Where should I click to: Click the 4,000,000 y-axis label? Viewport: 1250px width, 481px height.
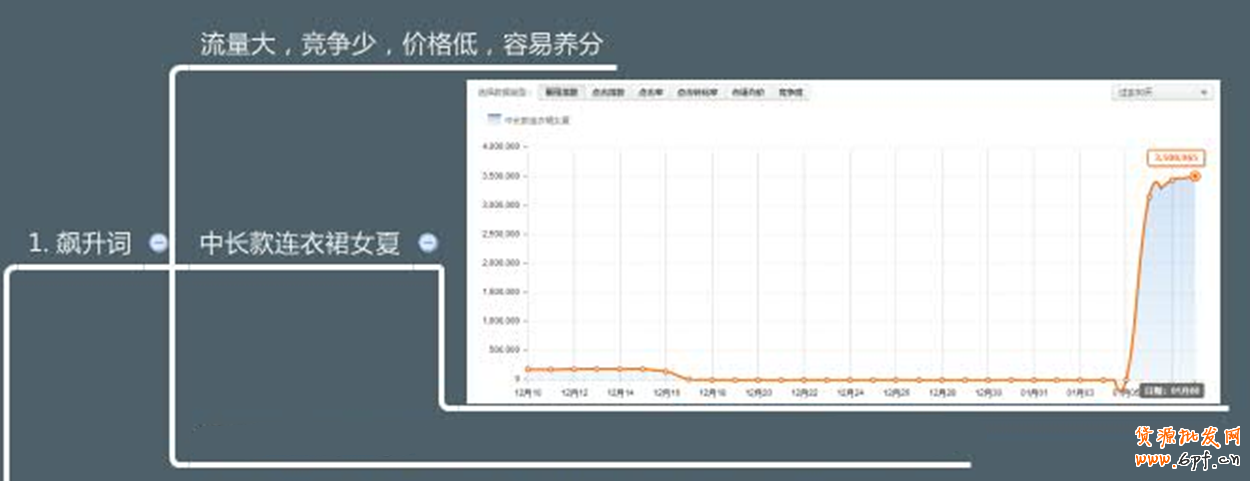click(502, 147)
